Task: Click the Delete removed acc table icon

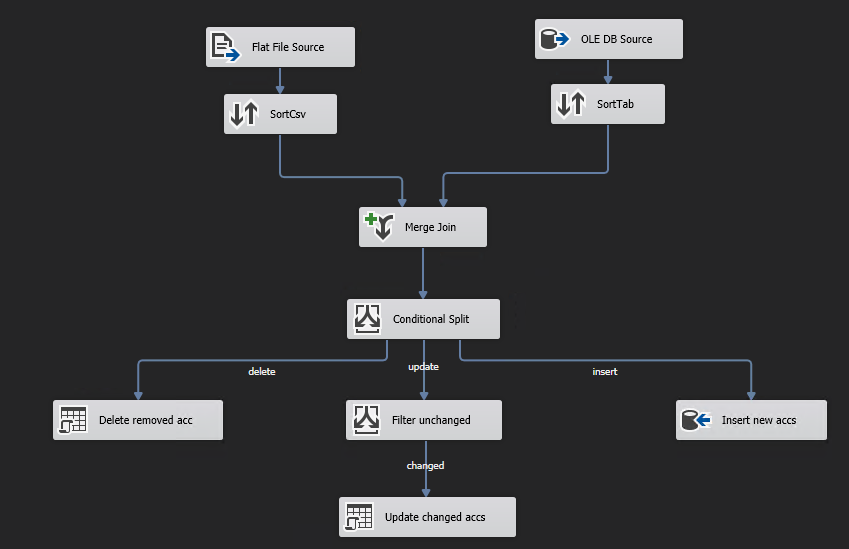Action: pos(73,420)
